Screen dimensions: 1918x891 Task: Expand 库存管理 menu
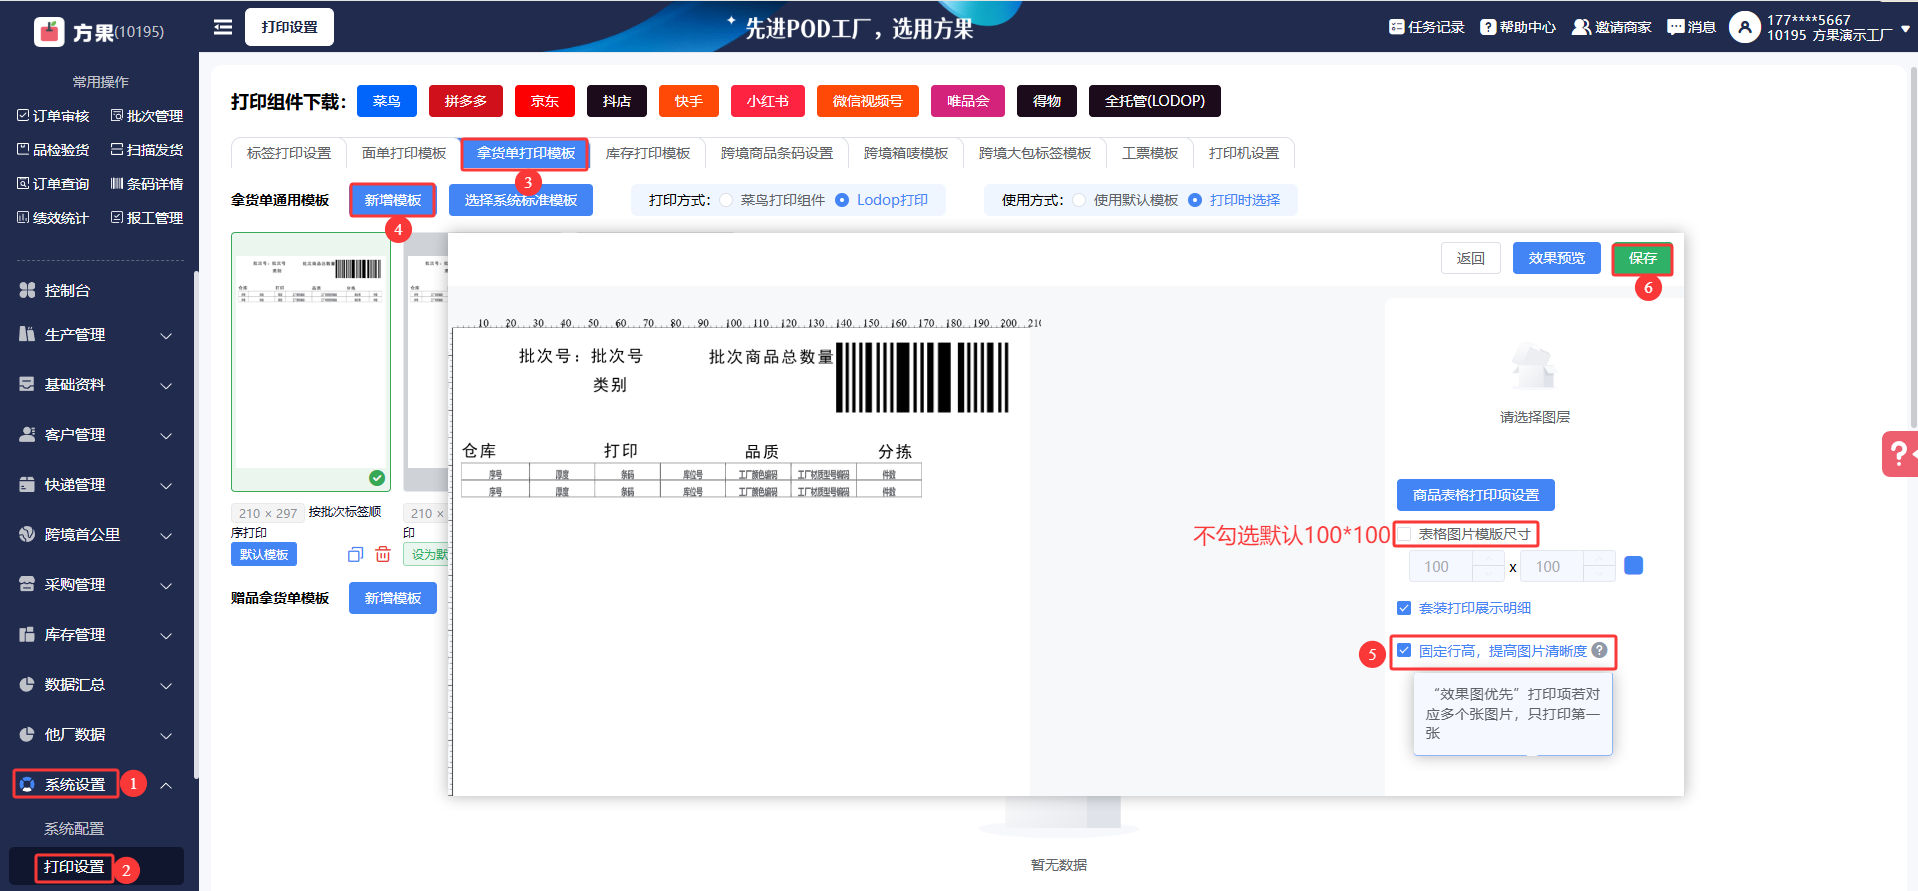coord(96,635)
